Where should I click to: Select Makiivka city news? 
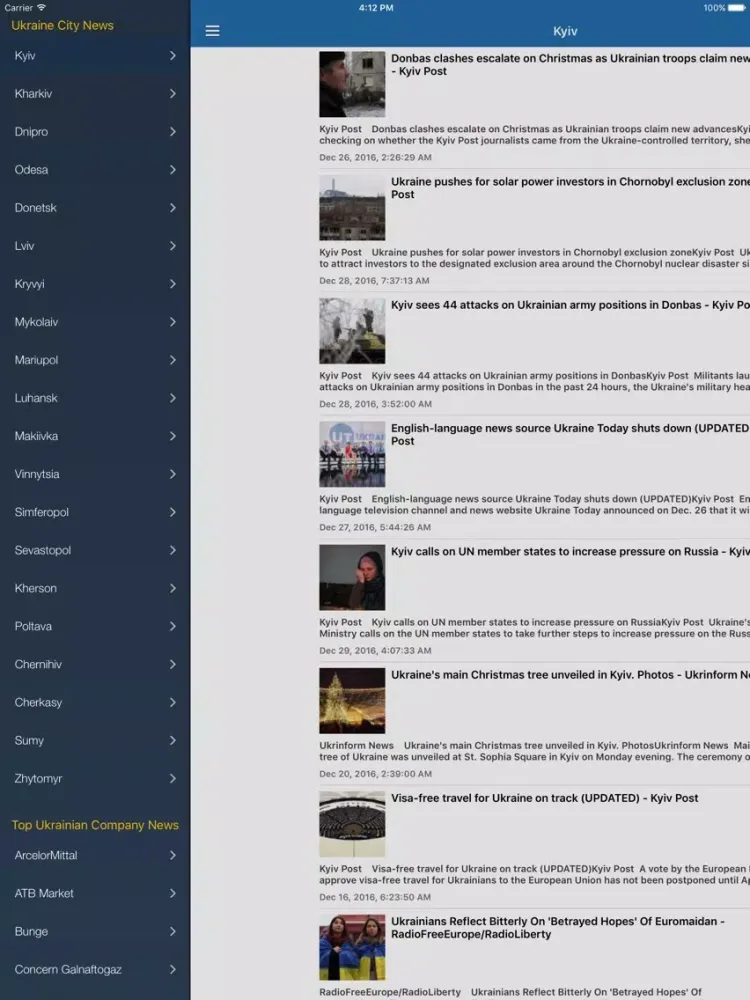coord(95,436)
